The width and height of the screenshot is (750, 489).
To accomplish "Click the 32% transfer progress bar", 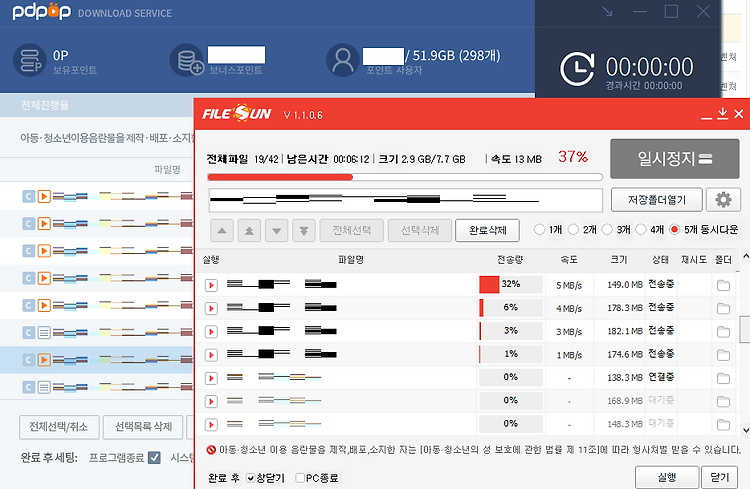I will pyautogui.click(x=511, y=284).
